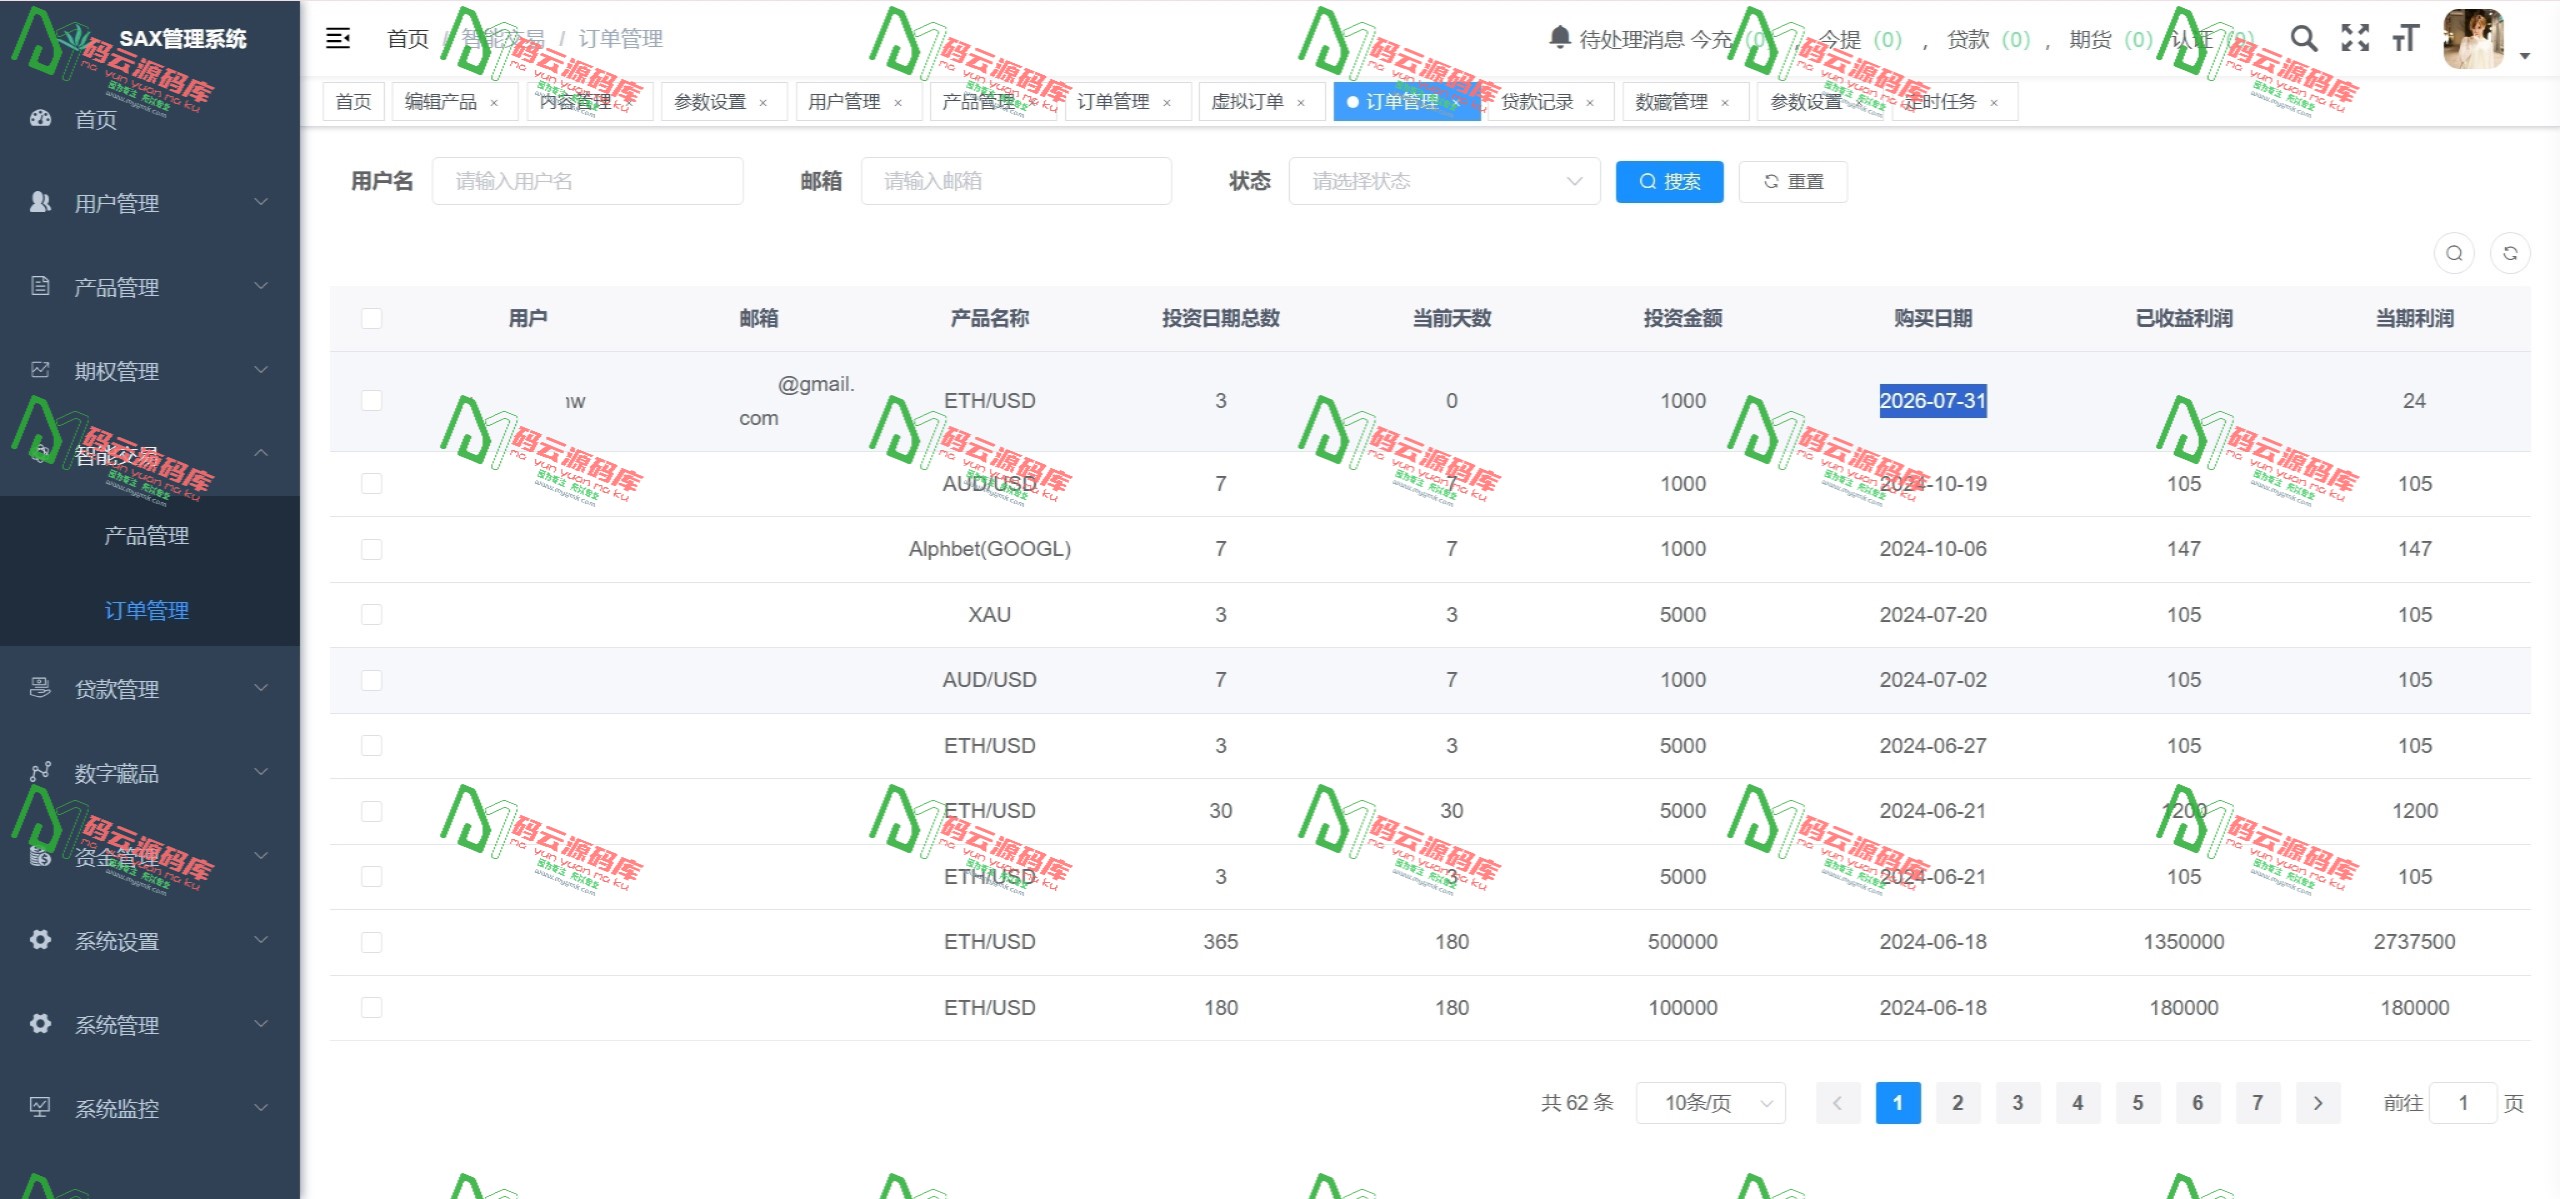Check the row dated 2024-07-02
Screen dimensions: 2560x1199
pos(372,680)
